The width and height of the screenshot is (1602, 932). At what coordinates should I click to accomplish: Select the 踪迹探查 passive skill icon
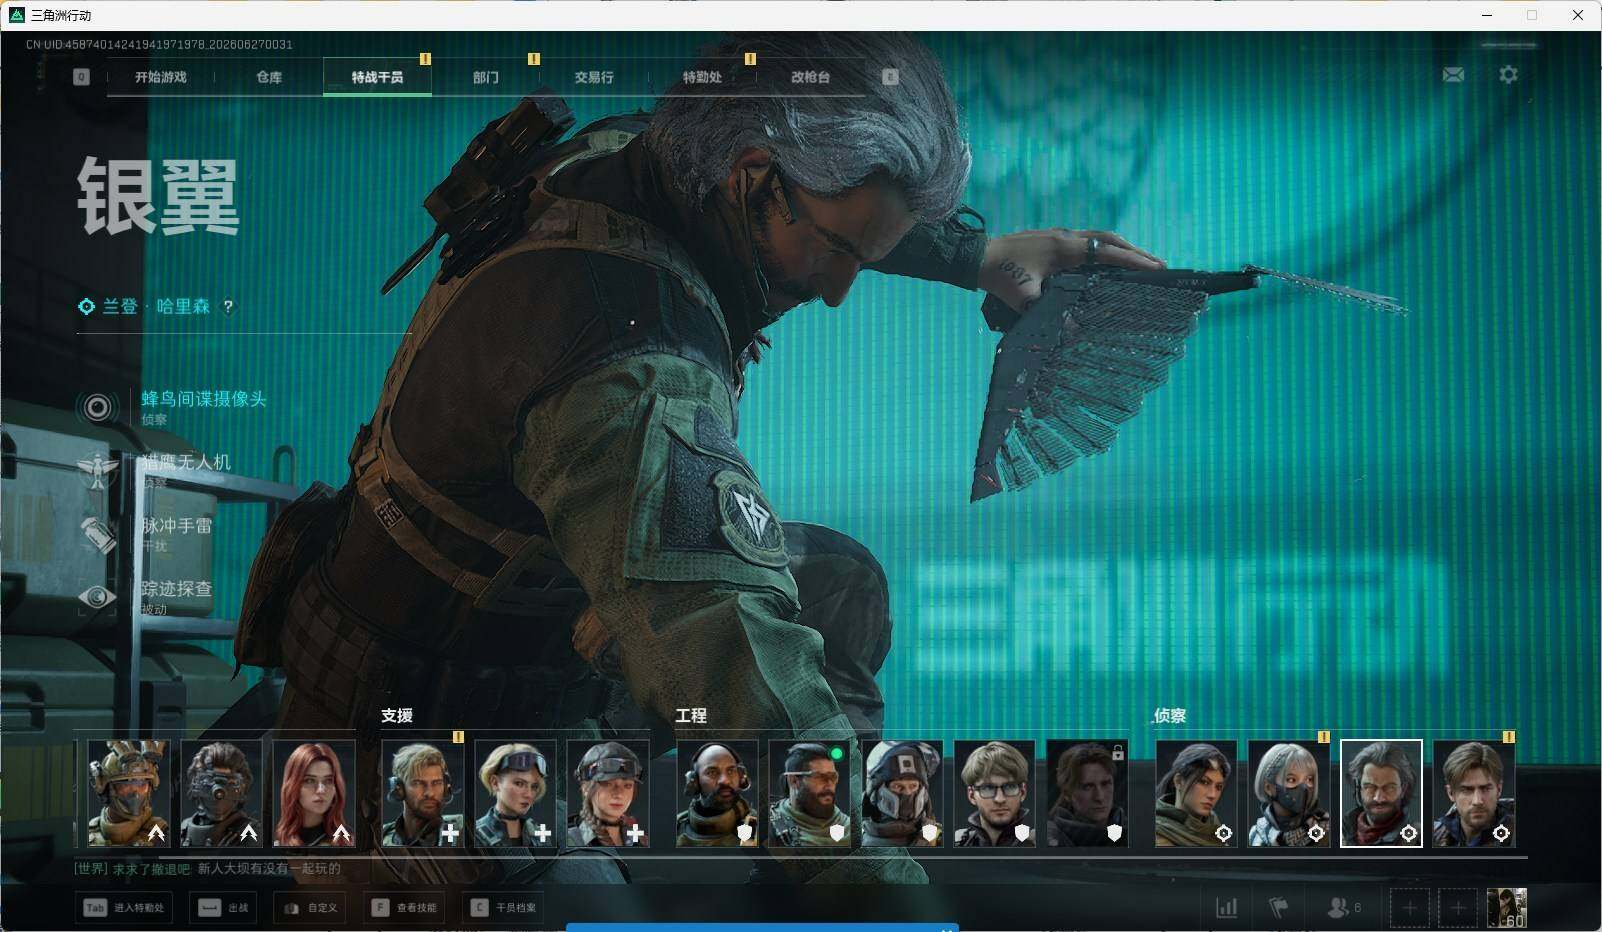97,597
